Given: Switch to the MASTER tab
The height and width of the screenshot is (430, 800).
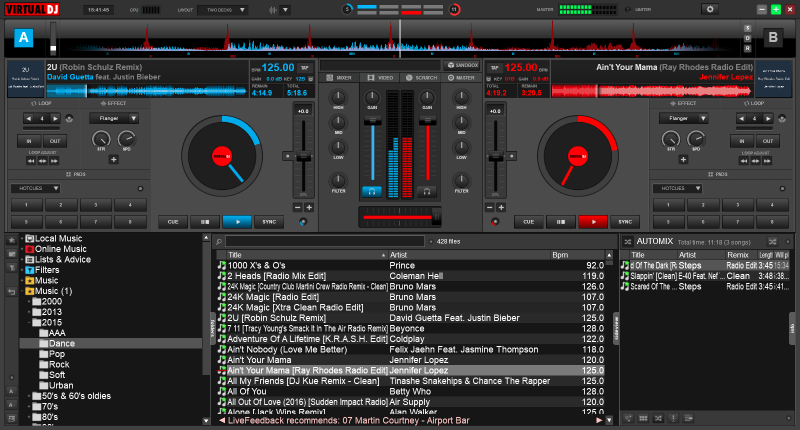Looking at the screenshot, I should [461, 78].
